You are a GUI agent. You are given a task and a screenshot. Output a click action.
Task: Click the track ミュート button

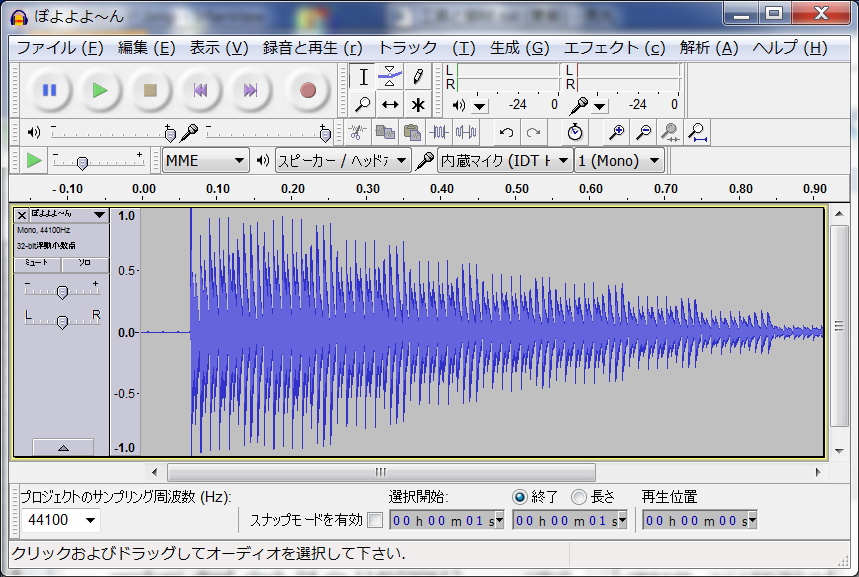37,264
